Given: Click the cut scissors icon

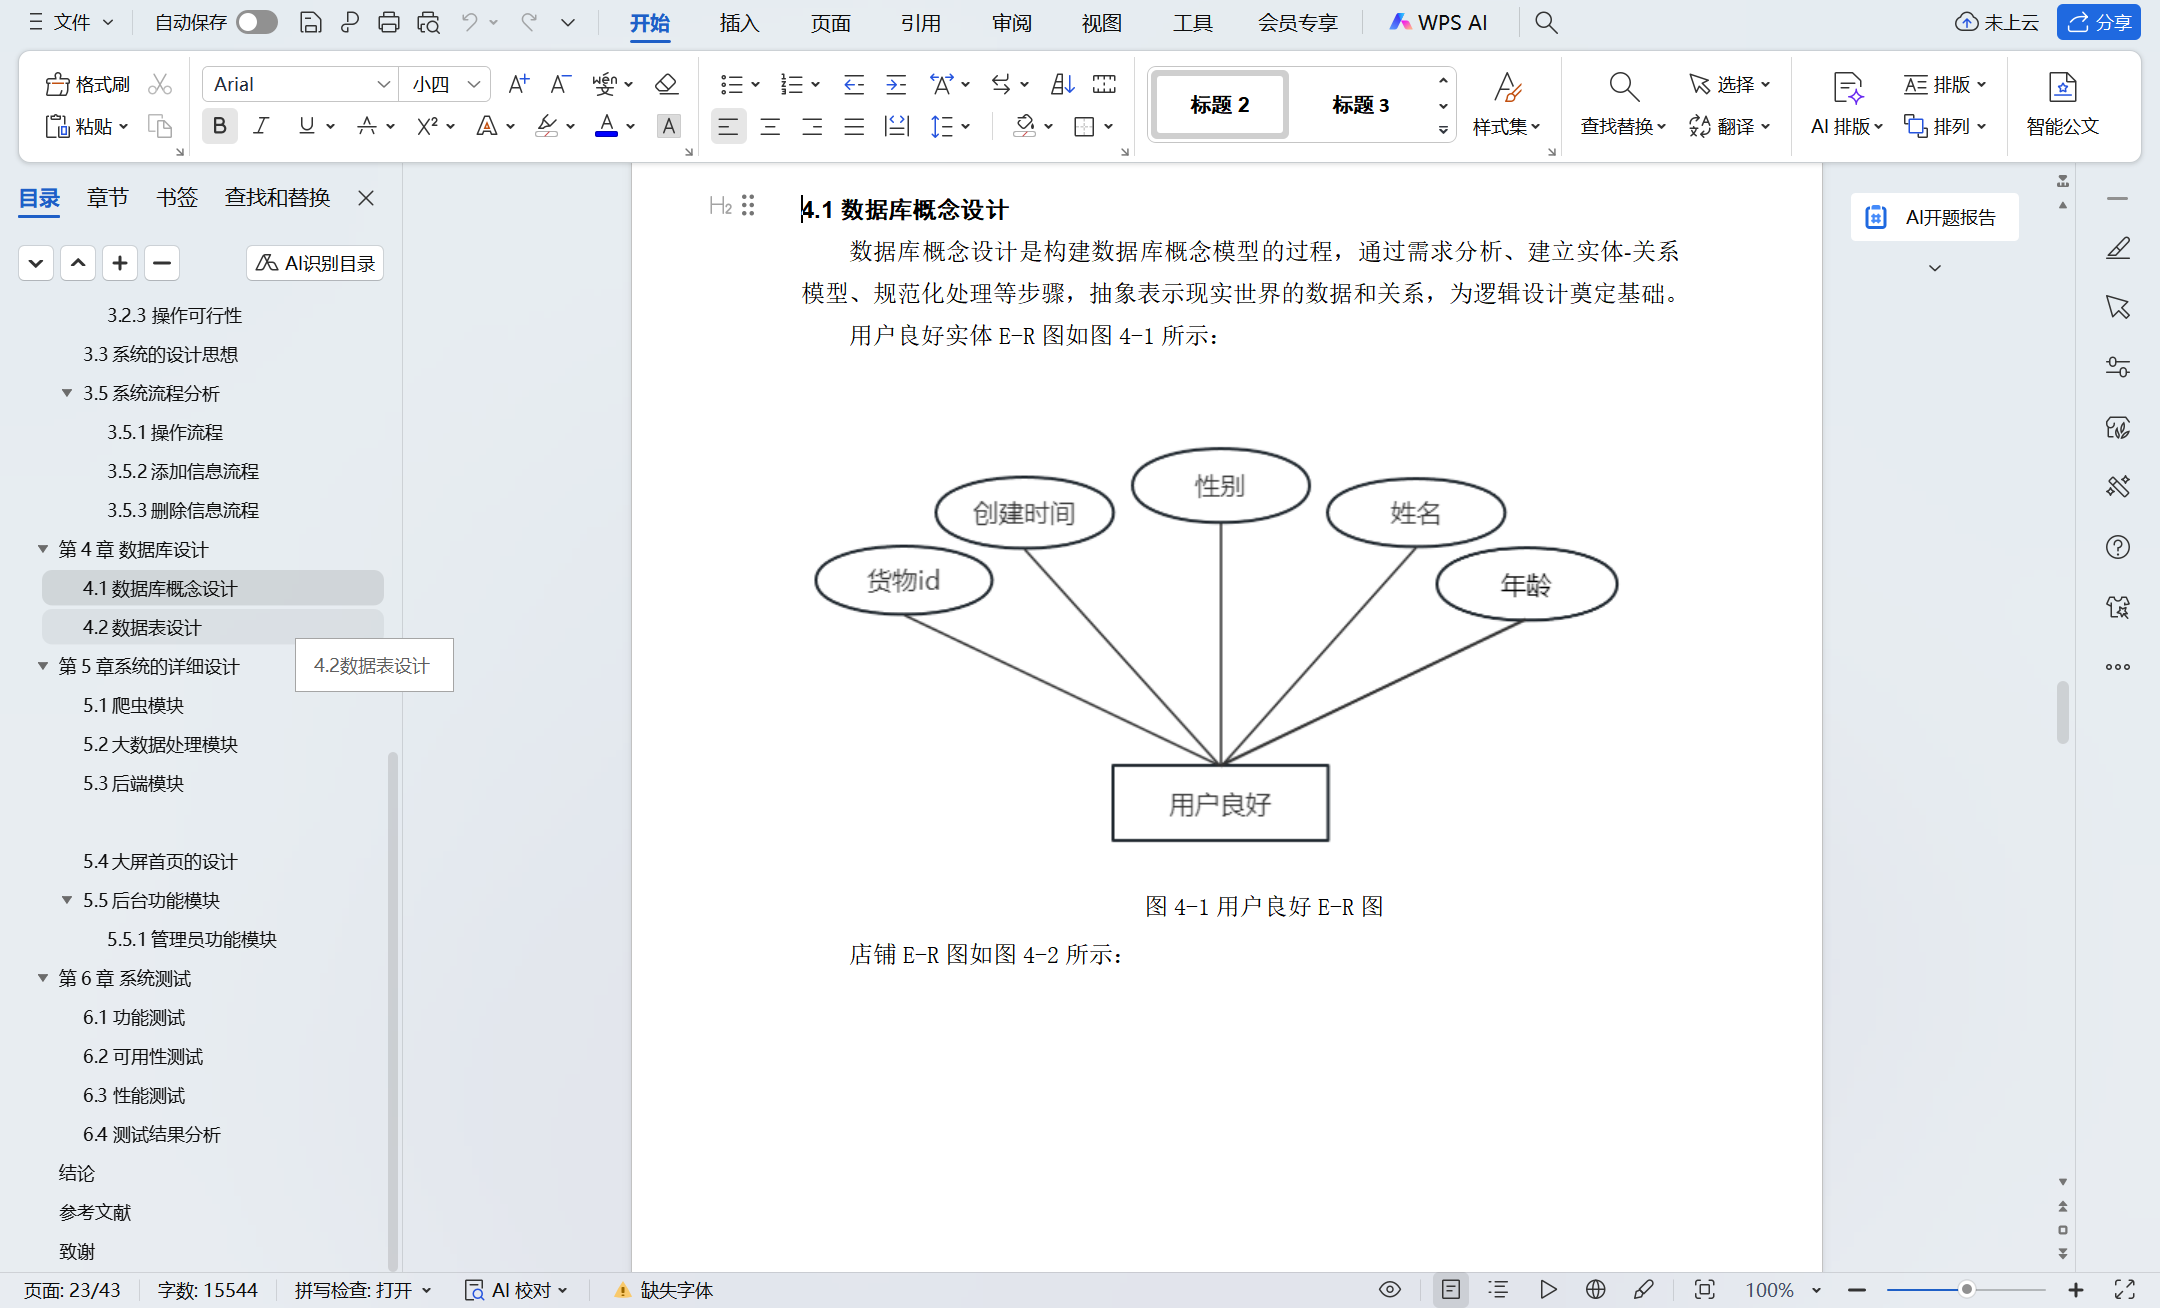Looking at the screenshot, I should tap(160, 84).
